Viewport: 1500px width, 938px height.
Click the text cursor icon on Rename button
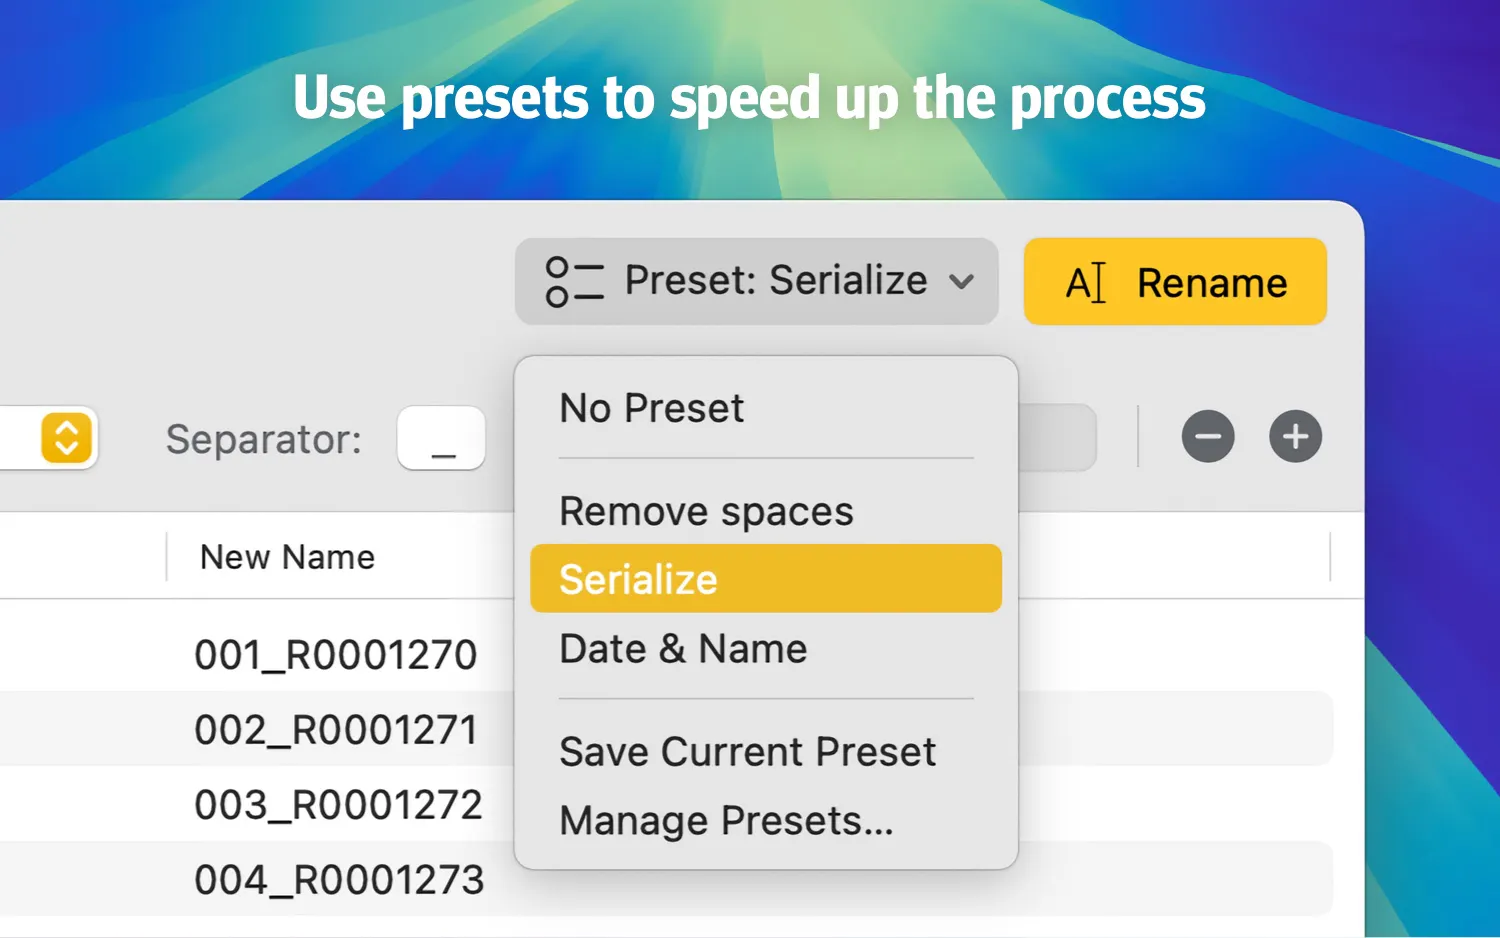[1086, 283]
